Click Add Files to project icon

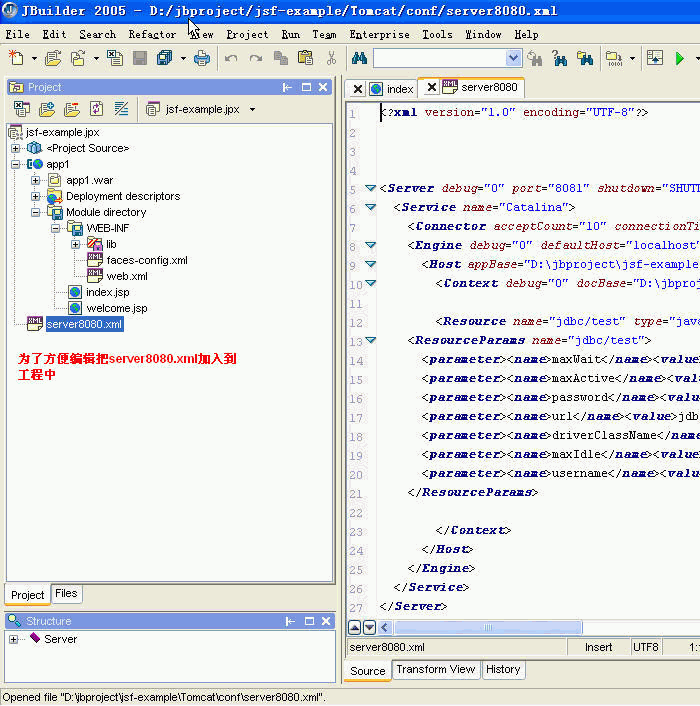[x=46, y=109]
